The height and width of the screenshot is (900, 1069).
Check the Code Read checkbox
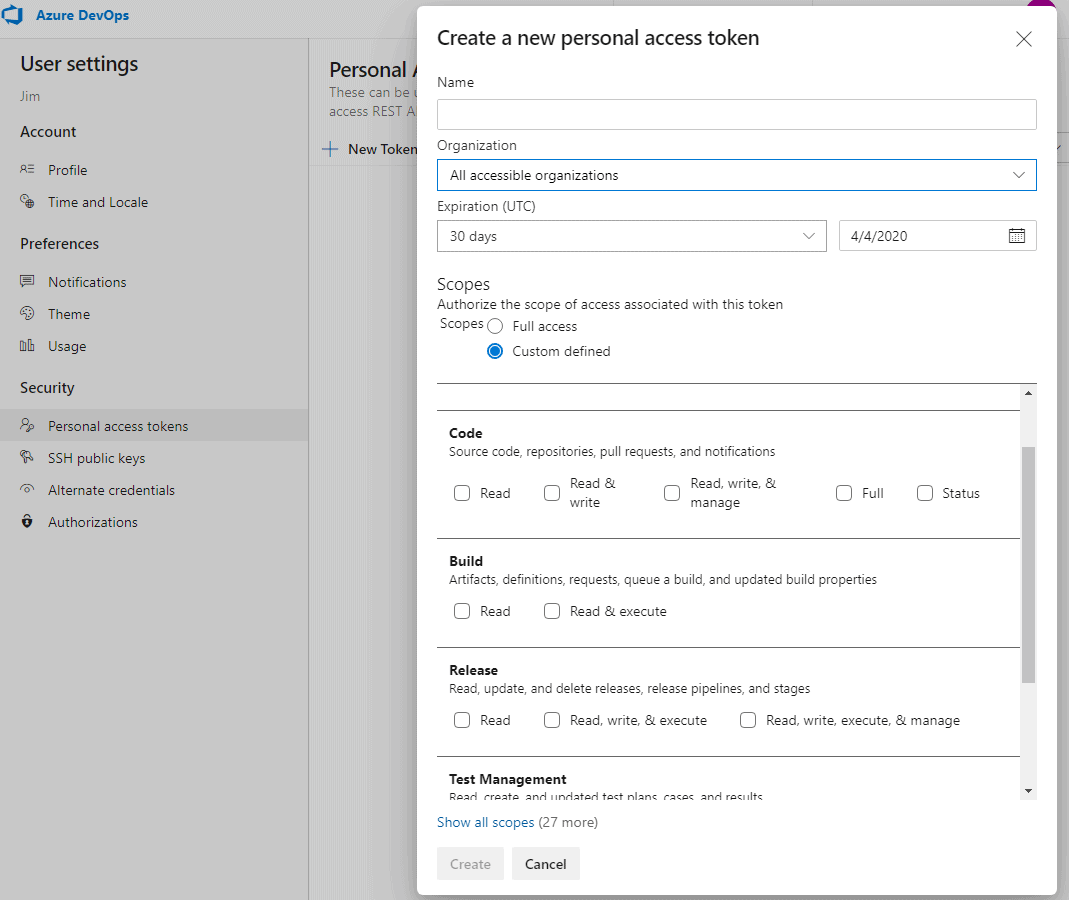(462, 493)
